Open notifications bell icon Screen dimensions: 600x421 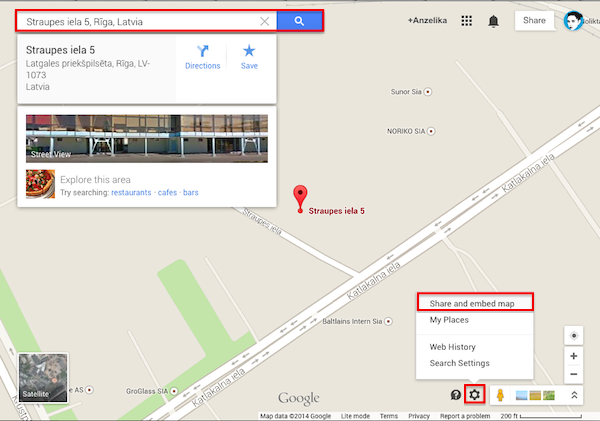tap(494, 21)
